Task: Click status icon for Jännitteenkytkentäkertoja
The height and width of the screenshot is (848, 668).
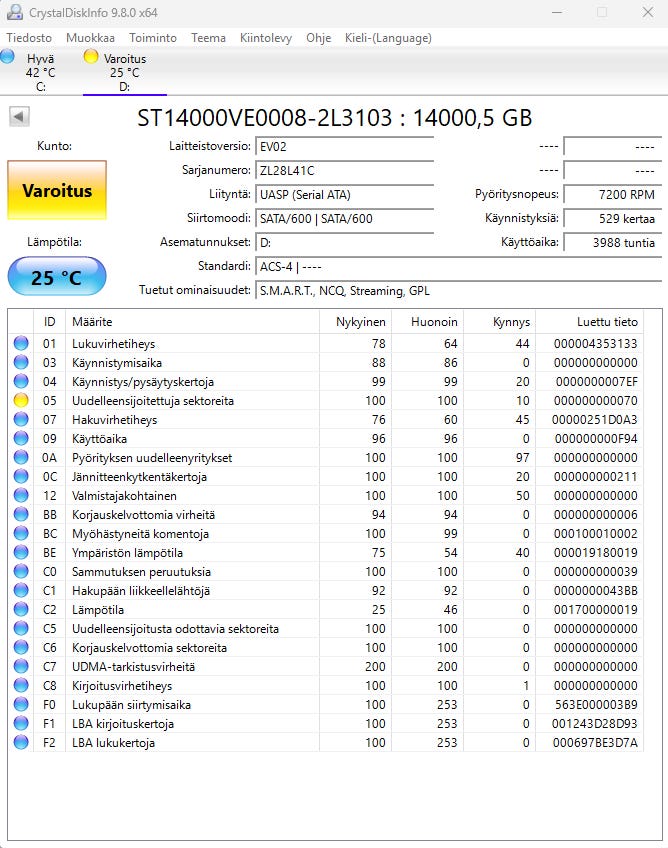Action: 21,476
